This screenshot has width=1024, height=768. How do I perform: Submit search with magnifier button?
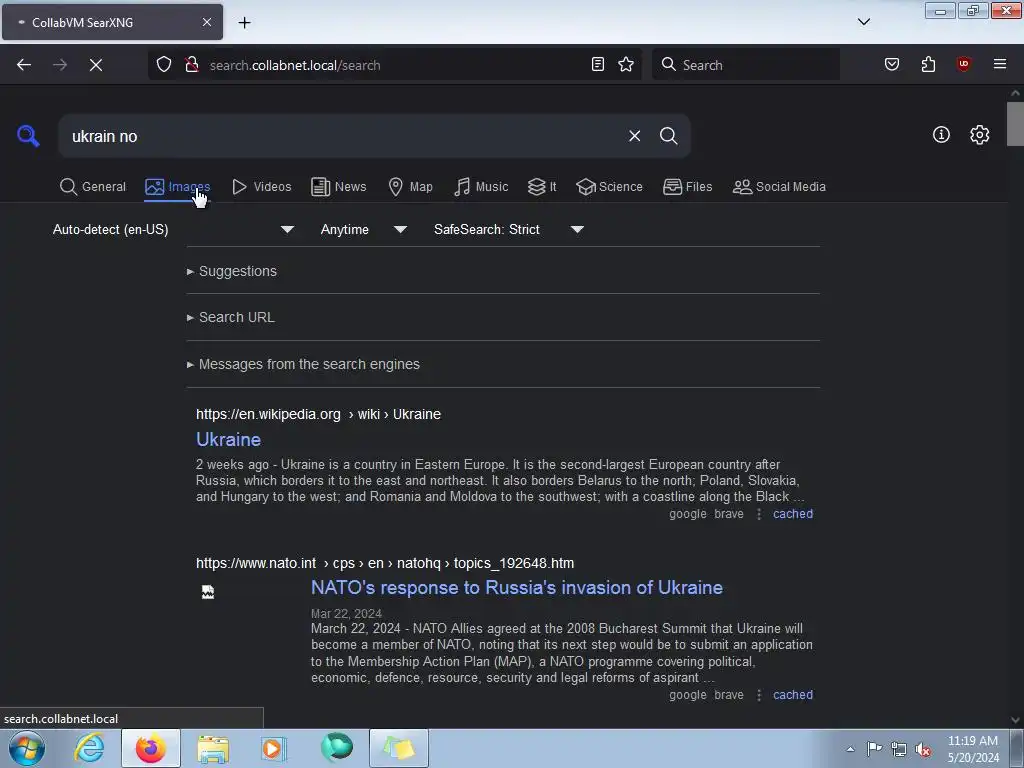click(x=668, y=136)
